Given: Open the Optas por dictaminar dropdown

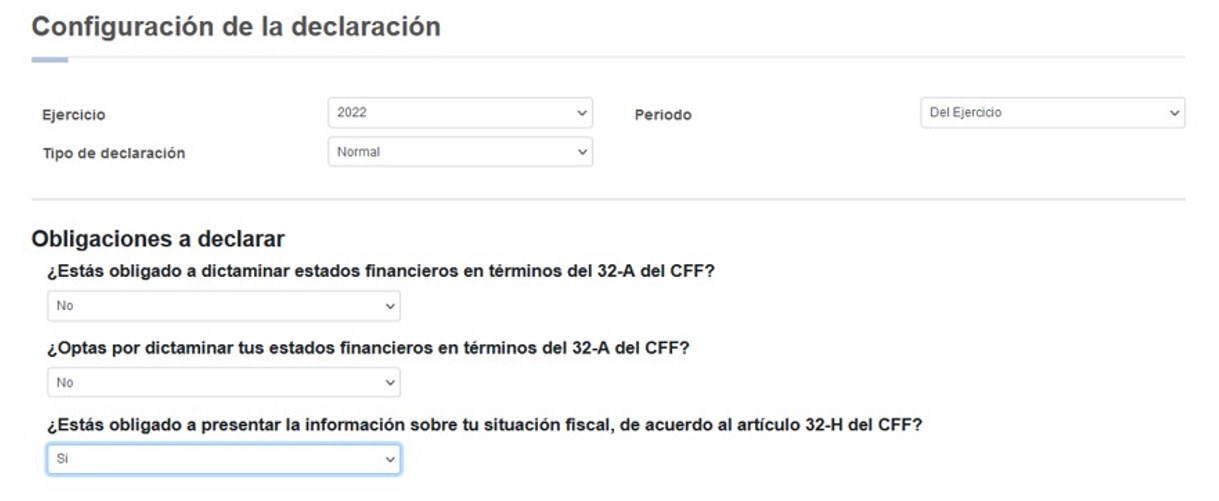Looking at the screenshot, I should 223,382.
